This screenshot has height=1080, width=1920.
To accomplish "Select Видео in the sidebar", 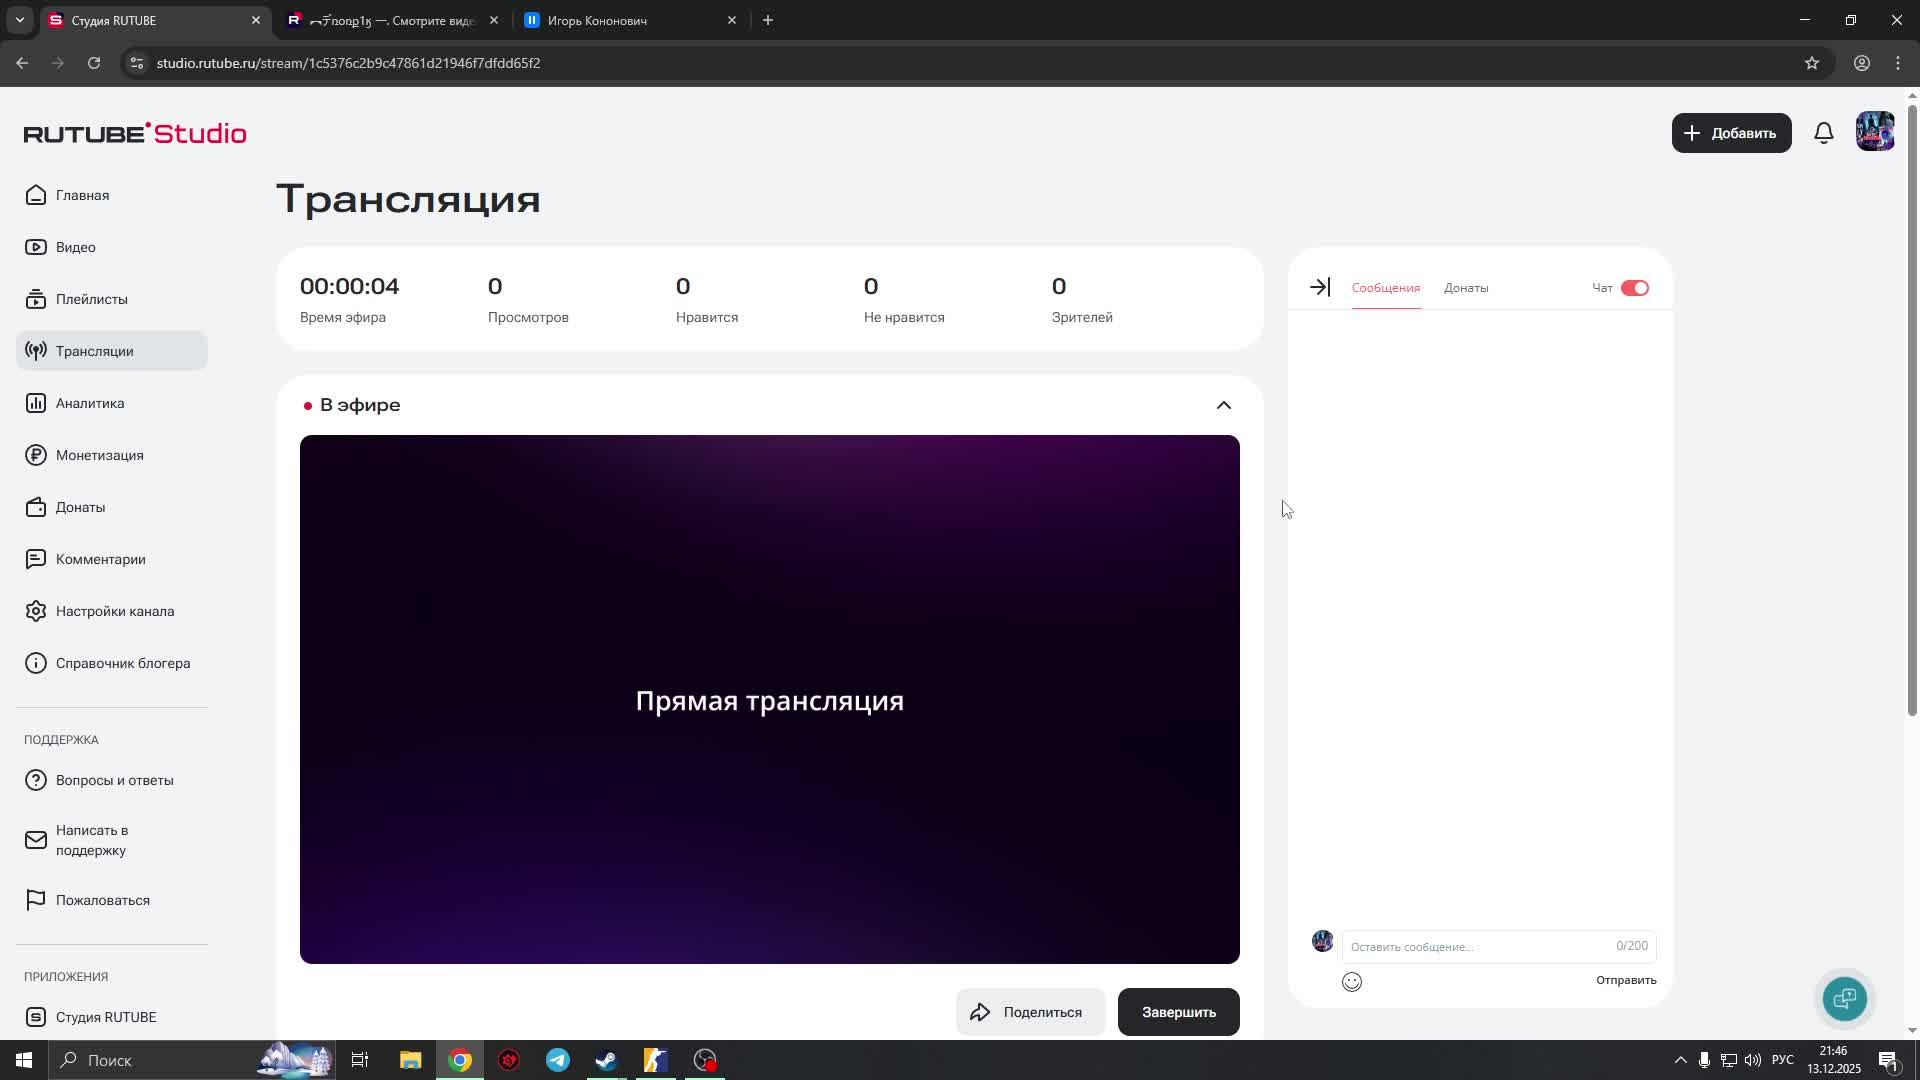I will [x=75, y=247].
